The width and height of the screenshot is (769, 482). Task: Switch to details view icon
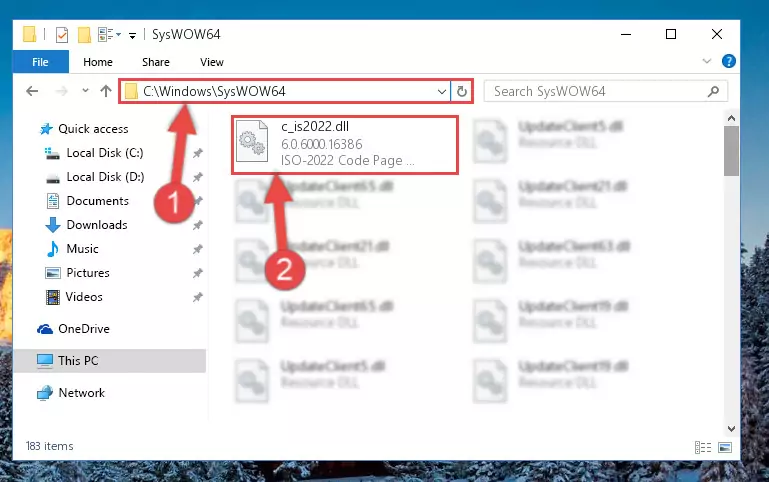(703, 447)
